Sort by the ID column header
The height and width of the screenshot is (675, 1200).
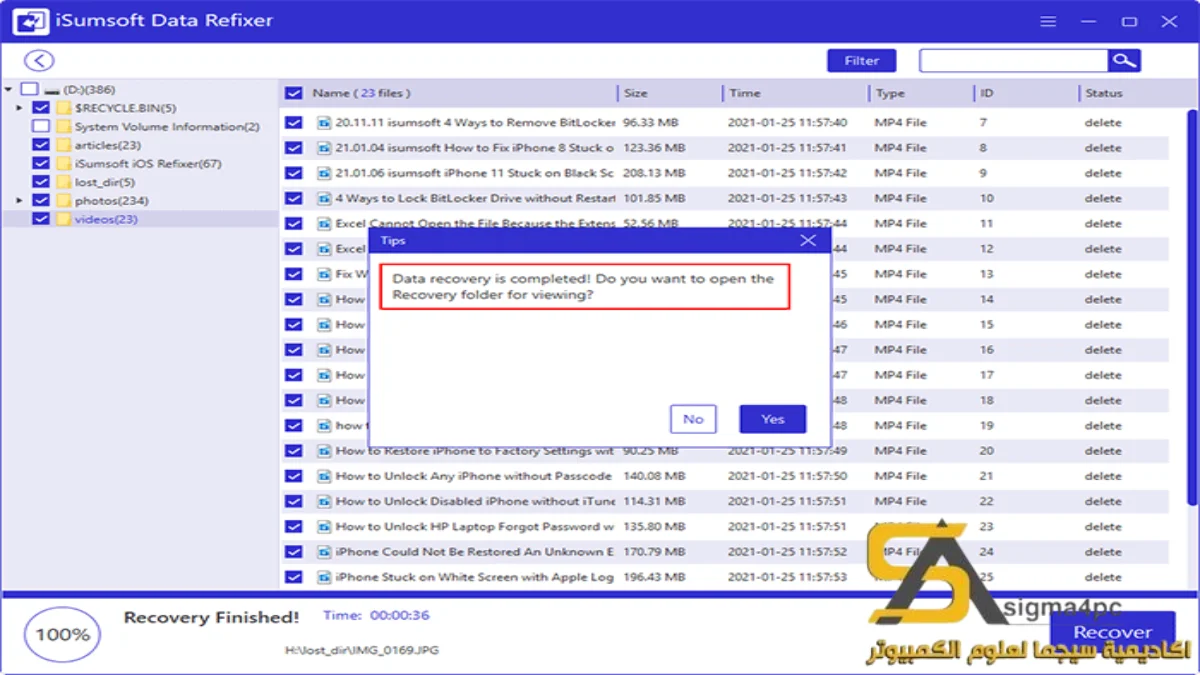click(986, 93)
